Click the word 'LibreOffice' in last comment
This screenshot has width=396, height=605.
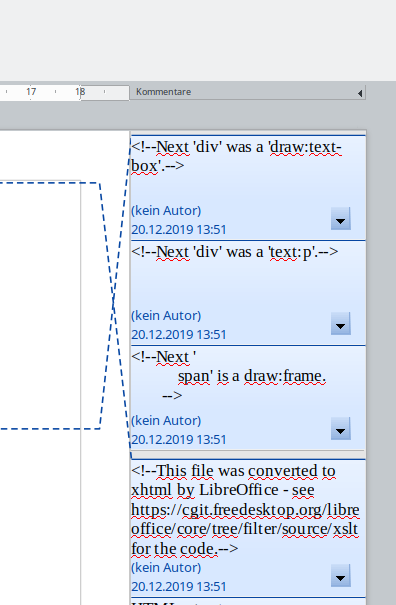[x=239, y=490]
